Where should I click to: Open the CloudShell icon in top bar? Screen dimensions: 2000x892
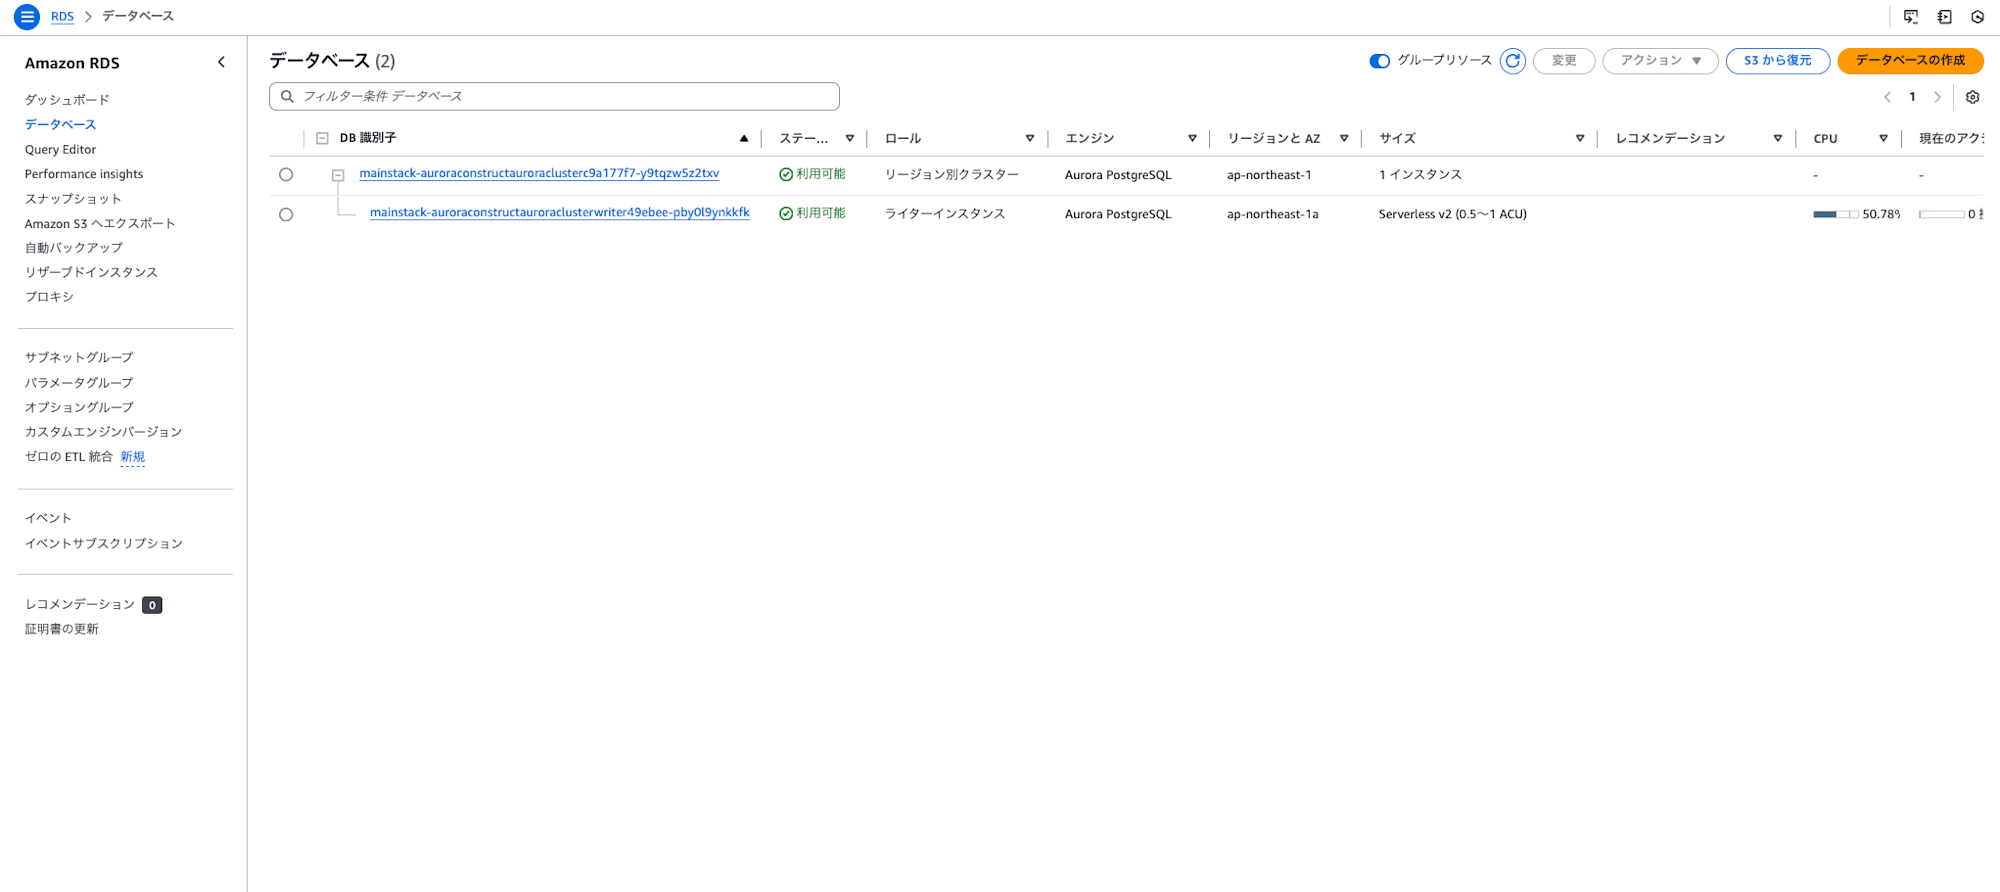(x=1911, y=17)
